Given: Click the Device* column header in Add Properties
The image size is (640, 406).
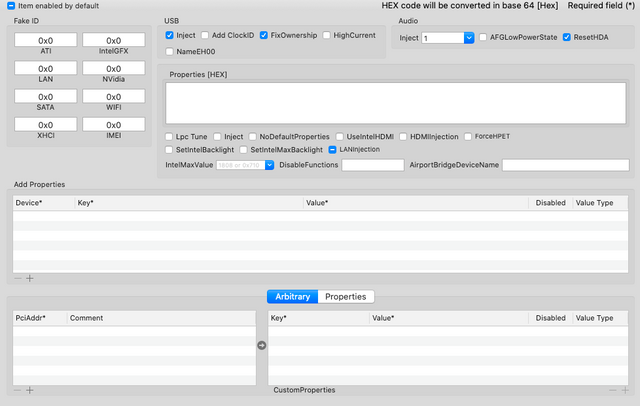Looking at the screenshot, I should click(44, 203).
